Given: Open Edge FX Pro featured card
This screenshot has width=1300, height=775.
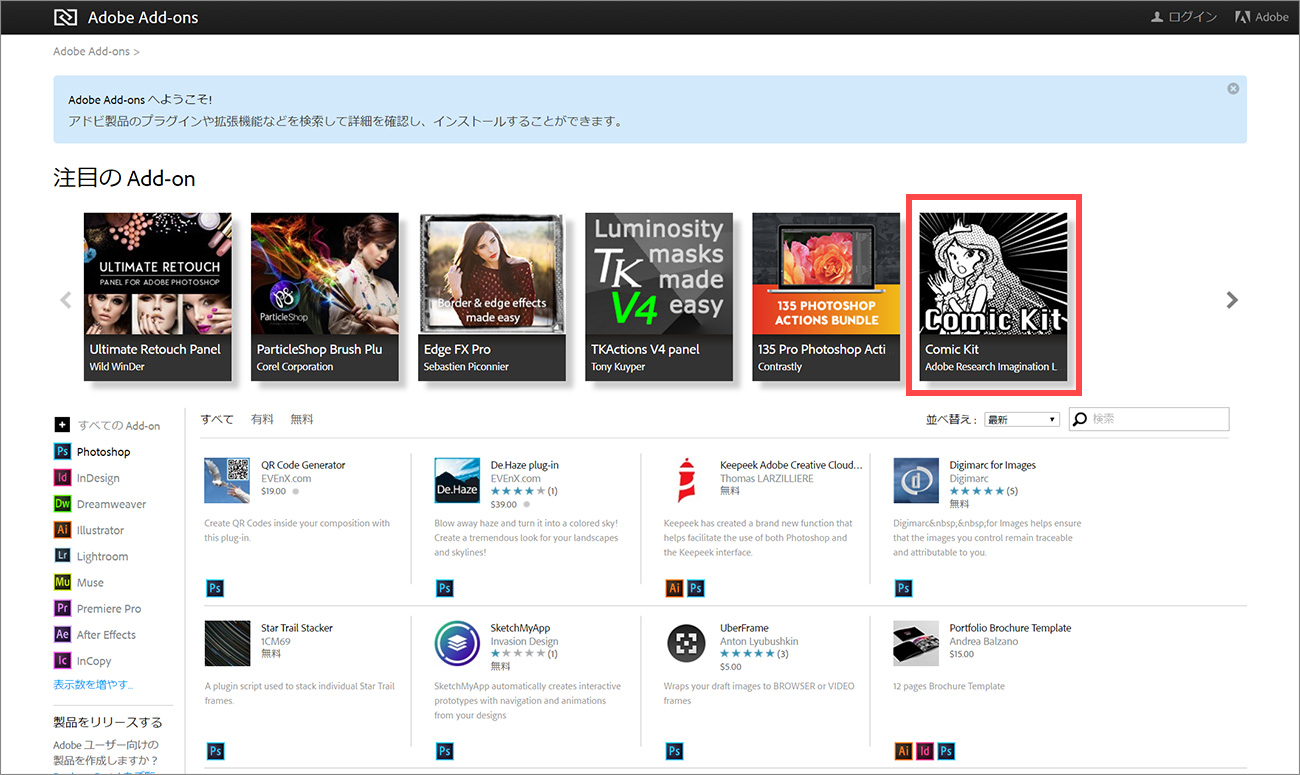Looking at the screenshot, I should 492,296.
